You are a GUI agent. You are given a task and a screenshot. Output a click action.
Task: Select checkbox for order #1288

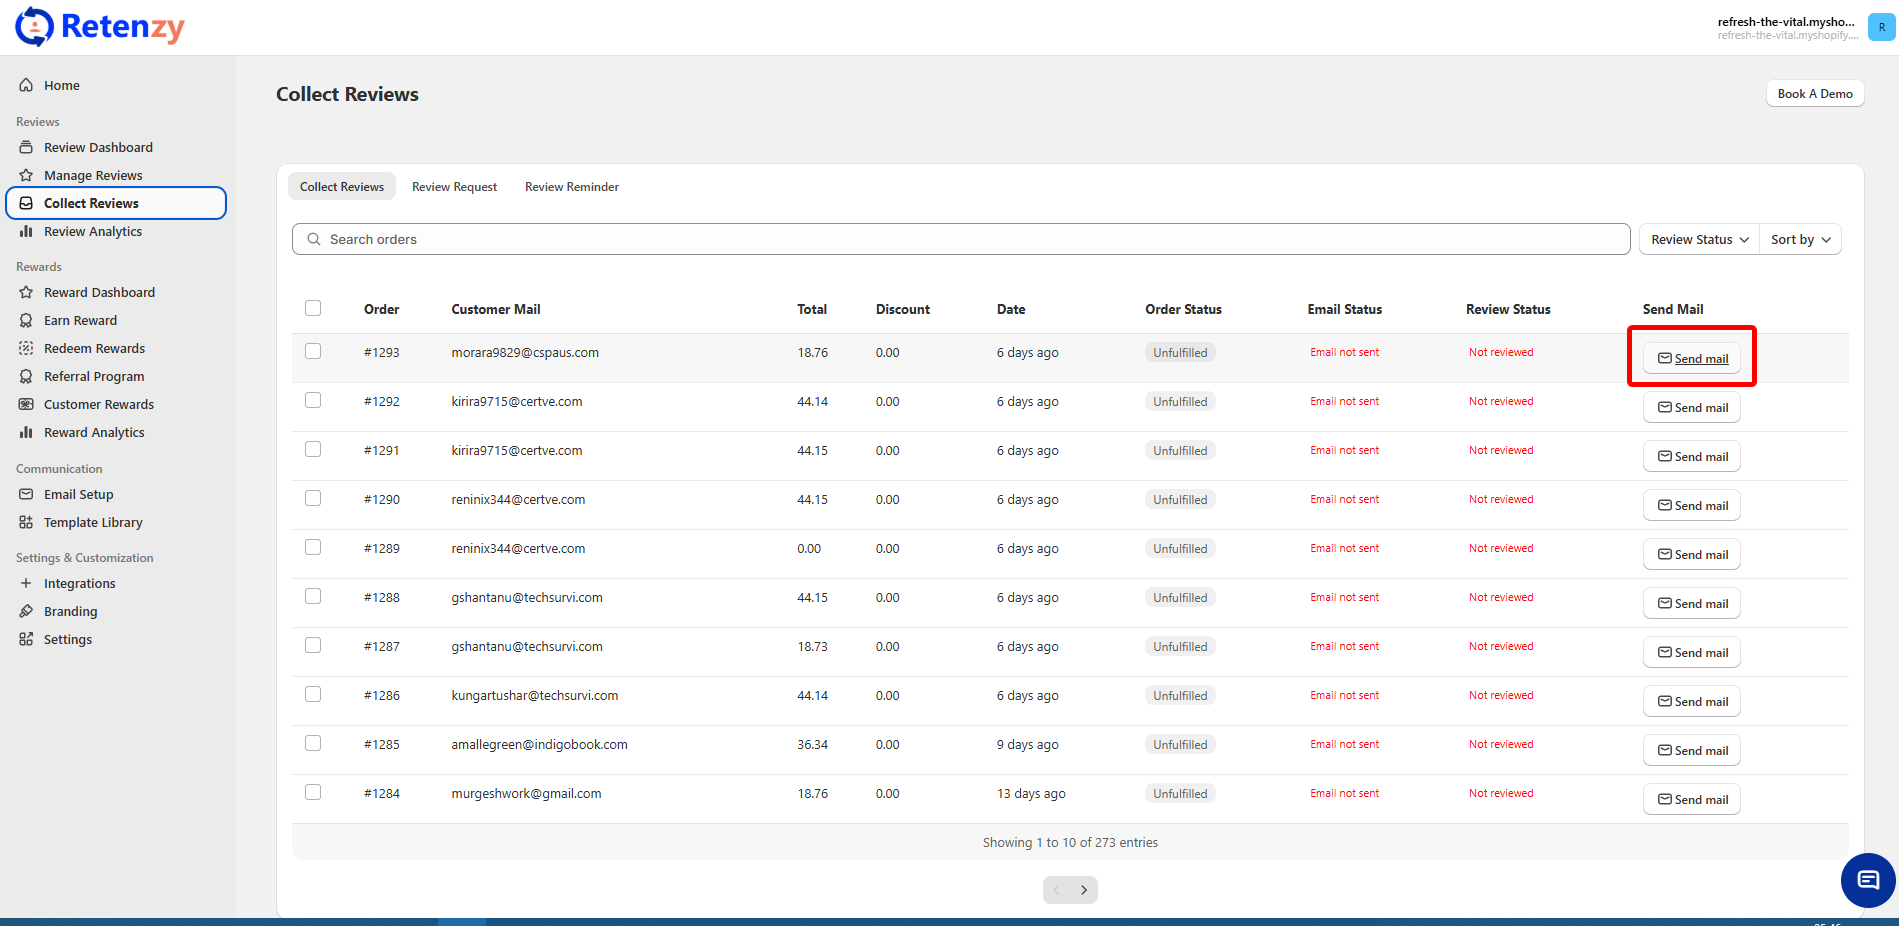(313, 596)
